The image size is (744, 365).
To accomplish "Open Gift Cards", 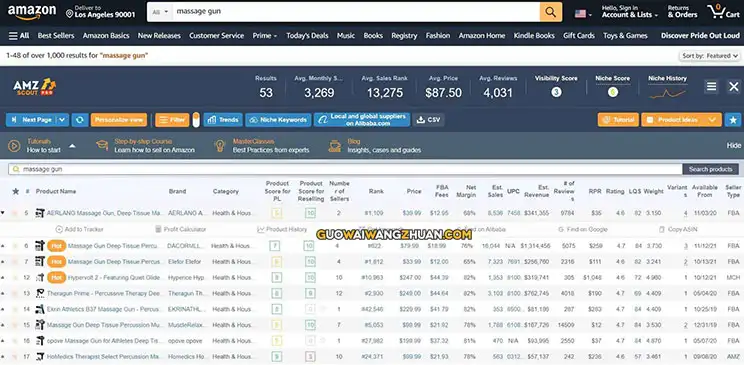I will [579, 36].
